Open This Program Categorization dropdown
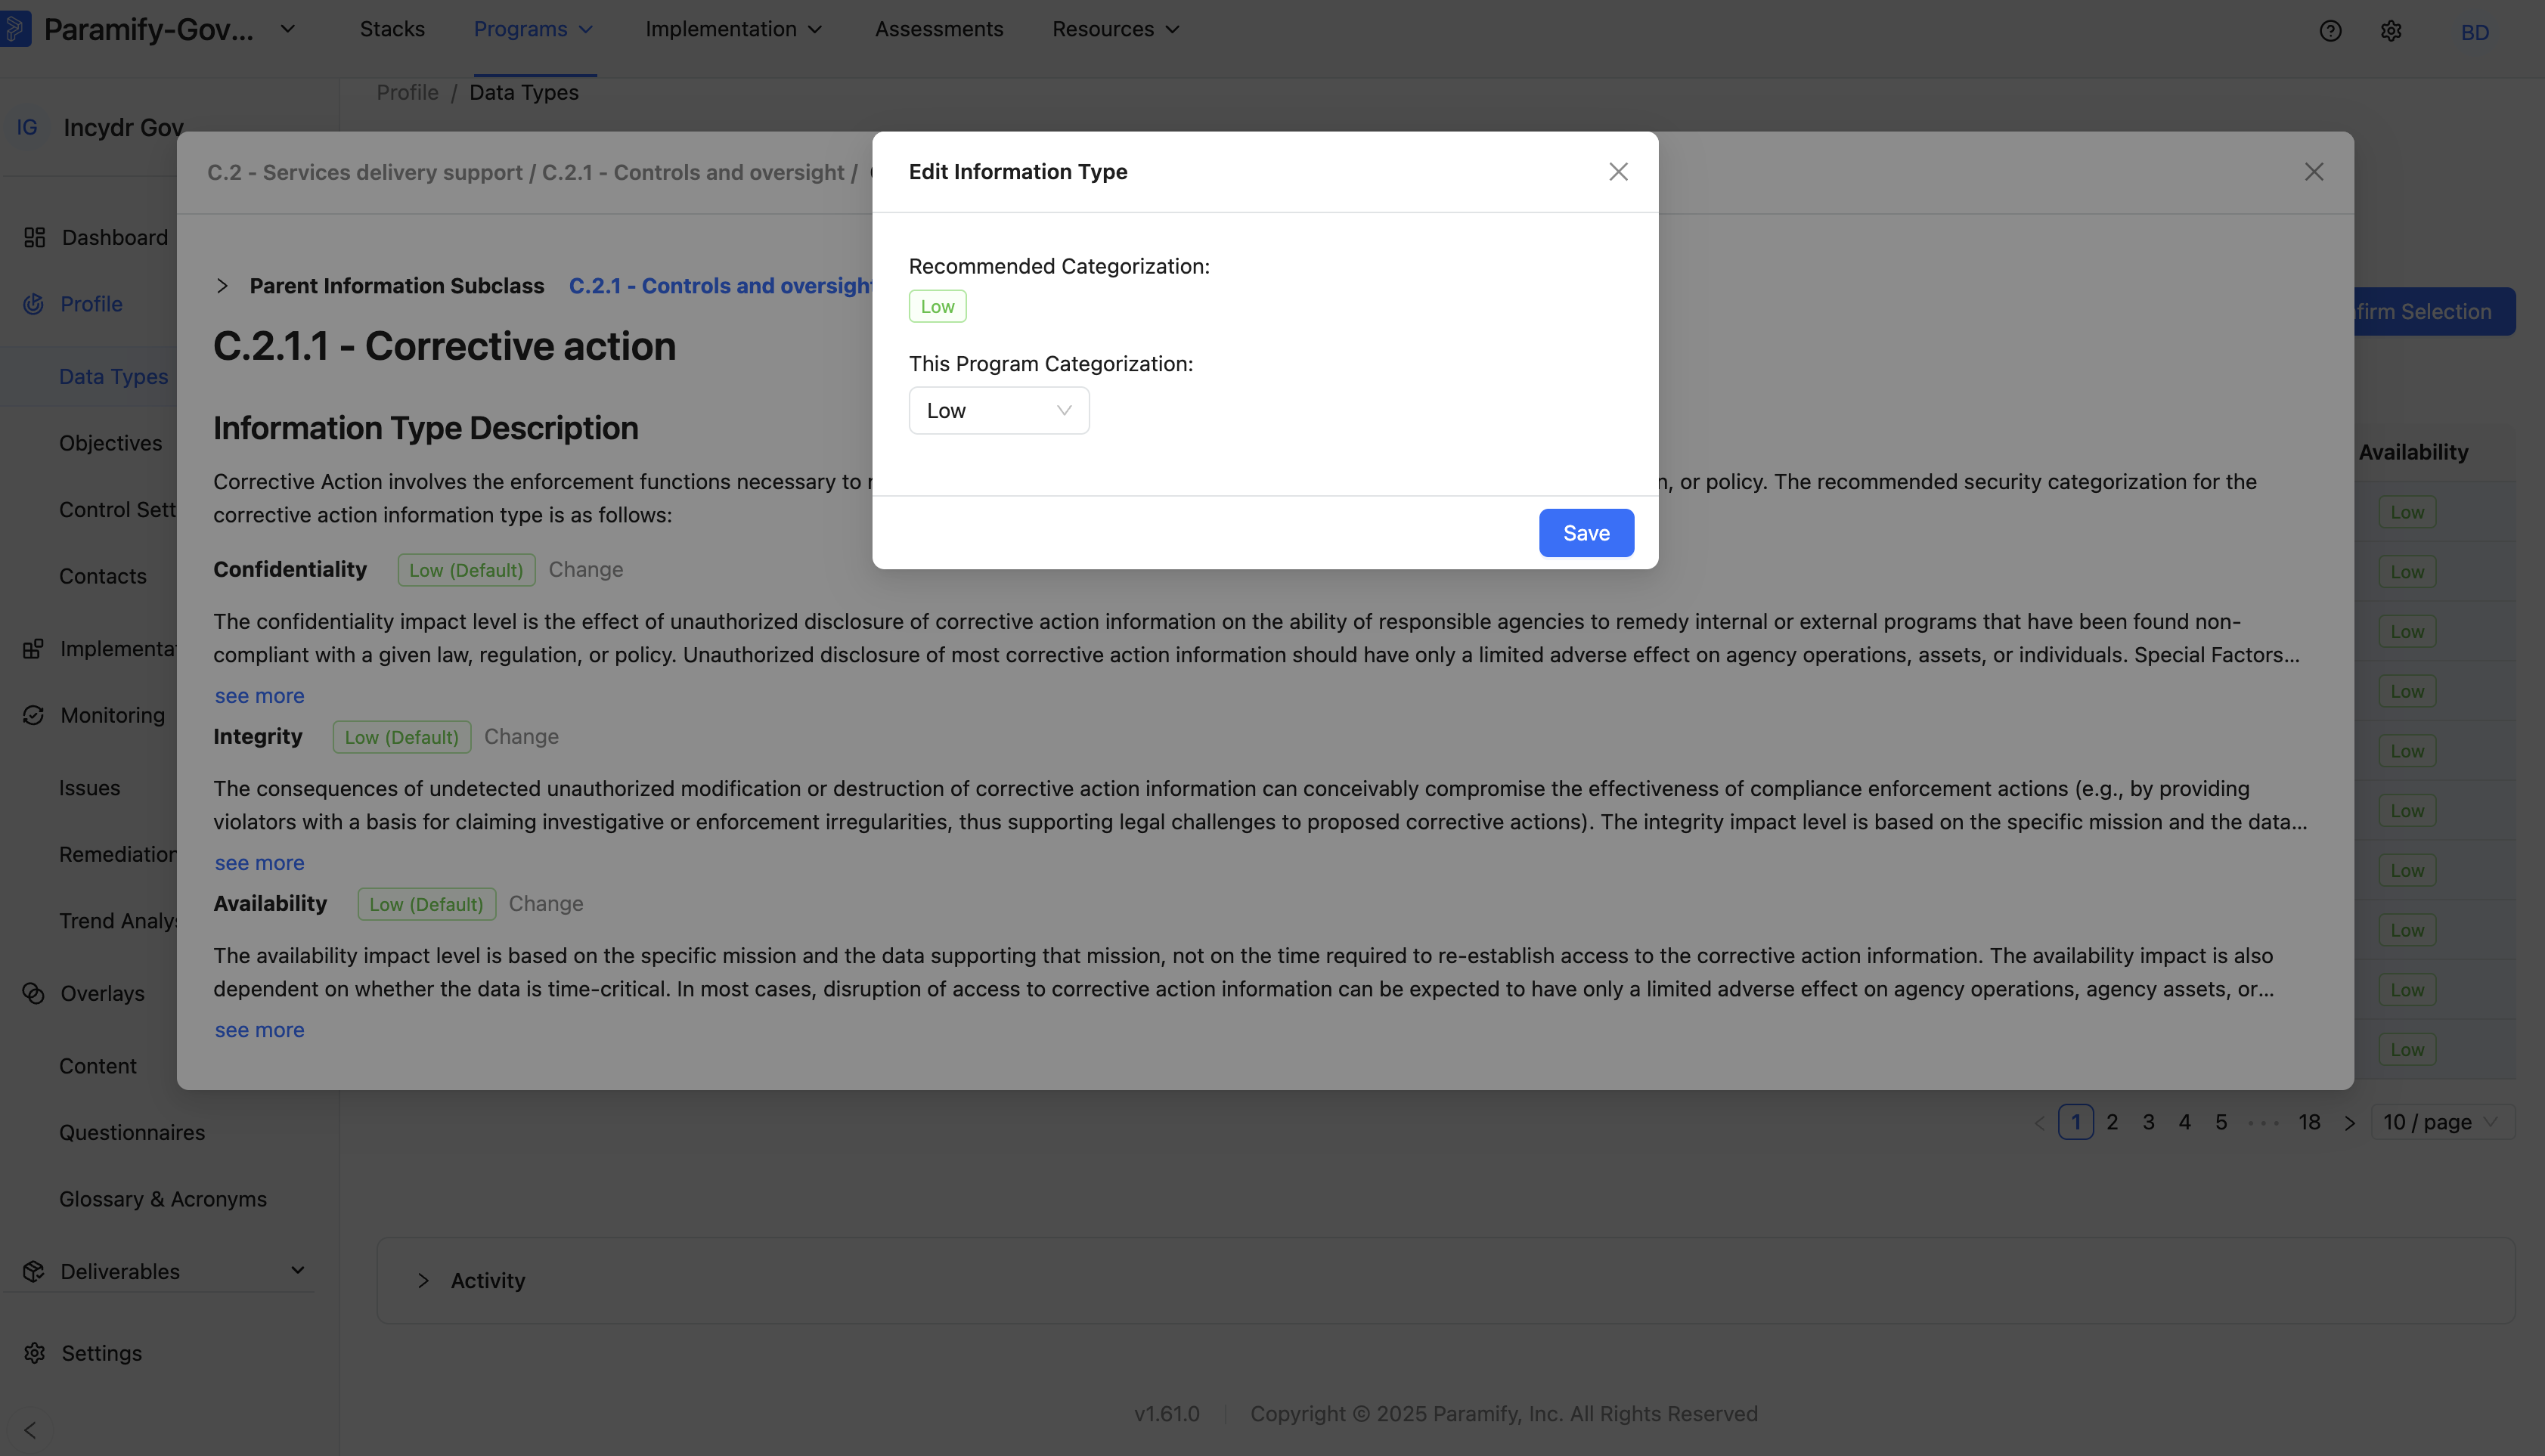This screenshot has height=1456, width=2545. (999, 411)
